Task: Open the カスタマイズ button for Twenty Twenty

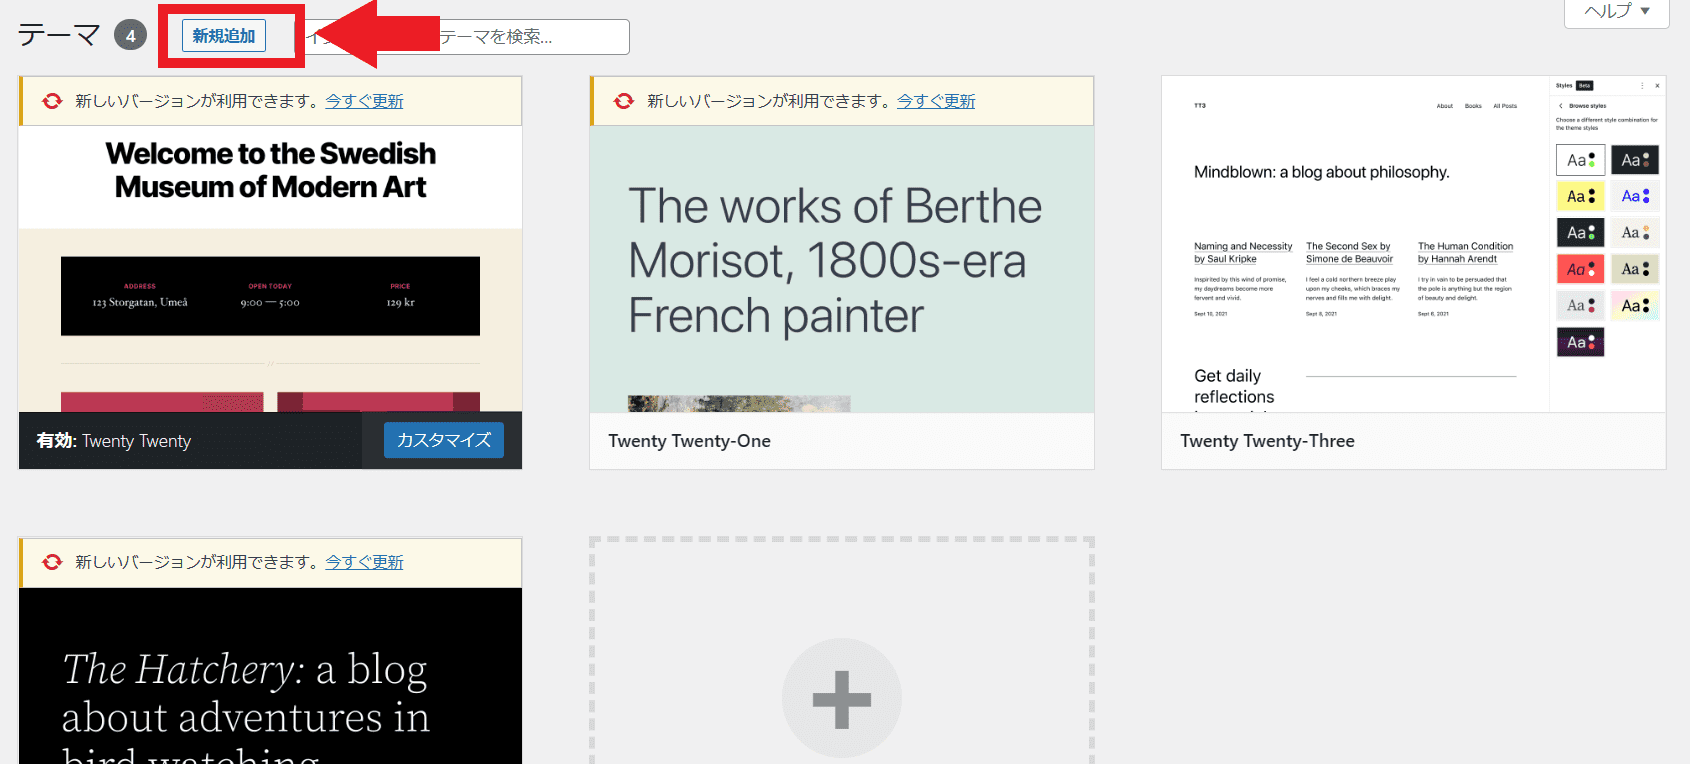Action: point(444,440)
